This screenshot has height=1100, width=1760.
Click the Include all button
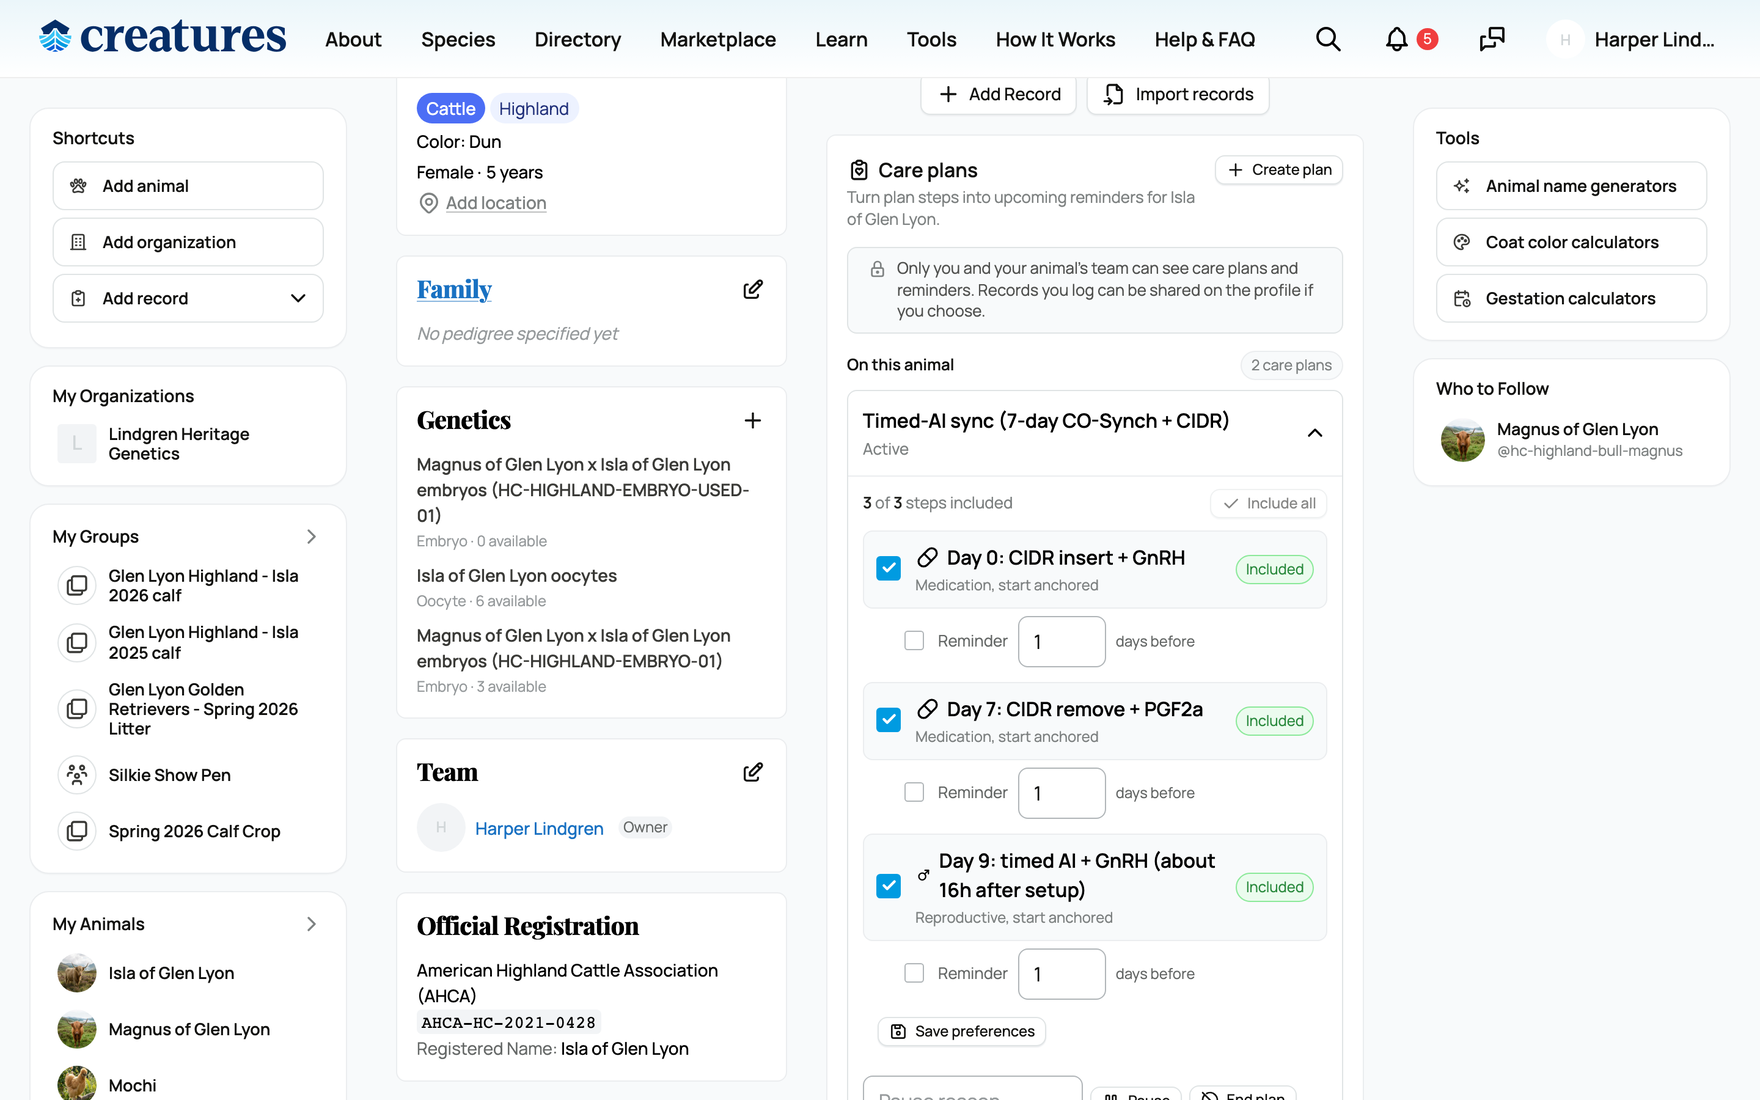(x=1269, y=503)
